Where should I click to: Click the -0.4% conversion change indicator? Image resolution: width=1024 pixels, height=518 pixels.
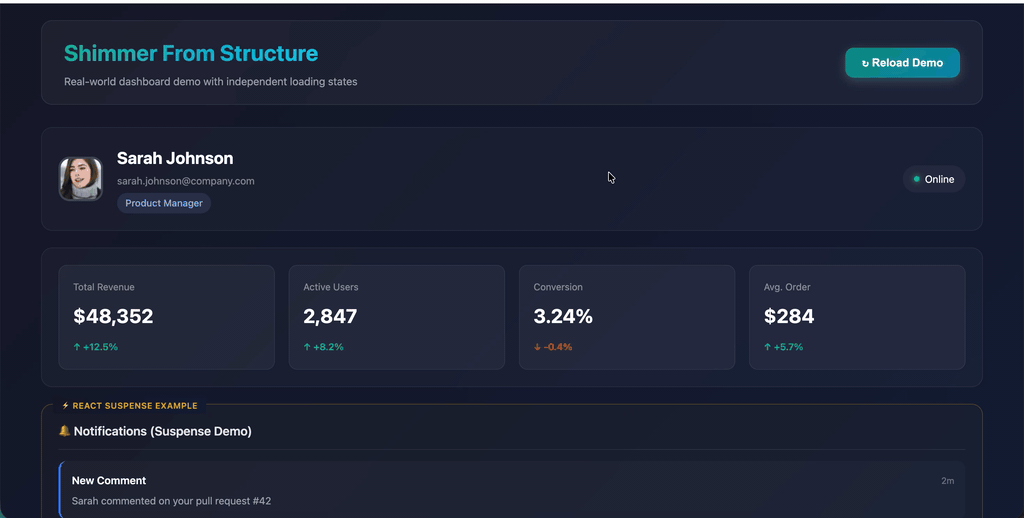point(553,347)
